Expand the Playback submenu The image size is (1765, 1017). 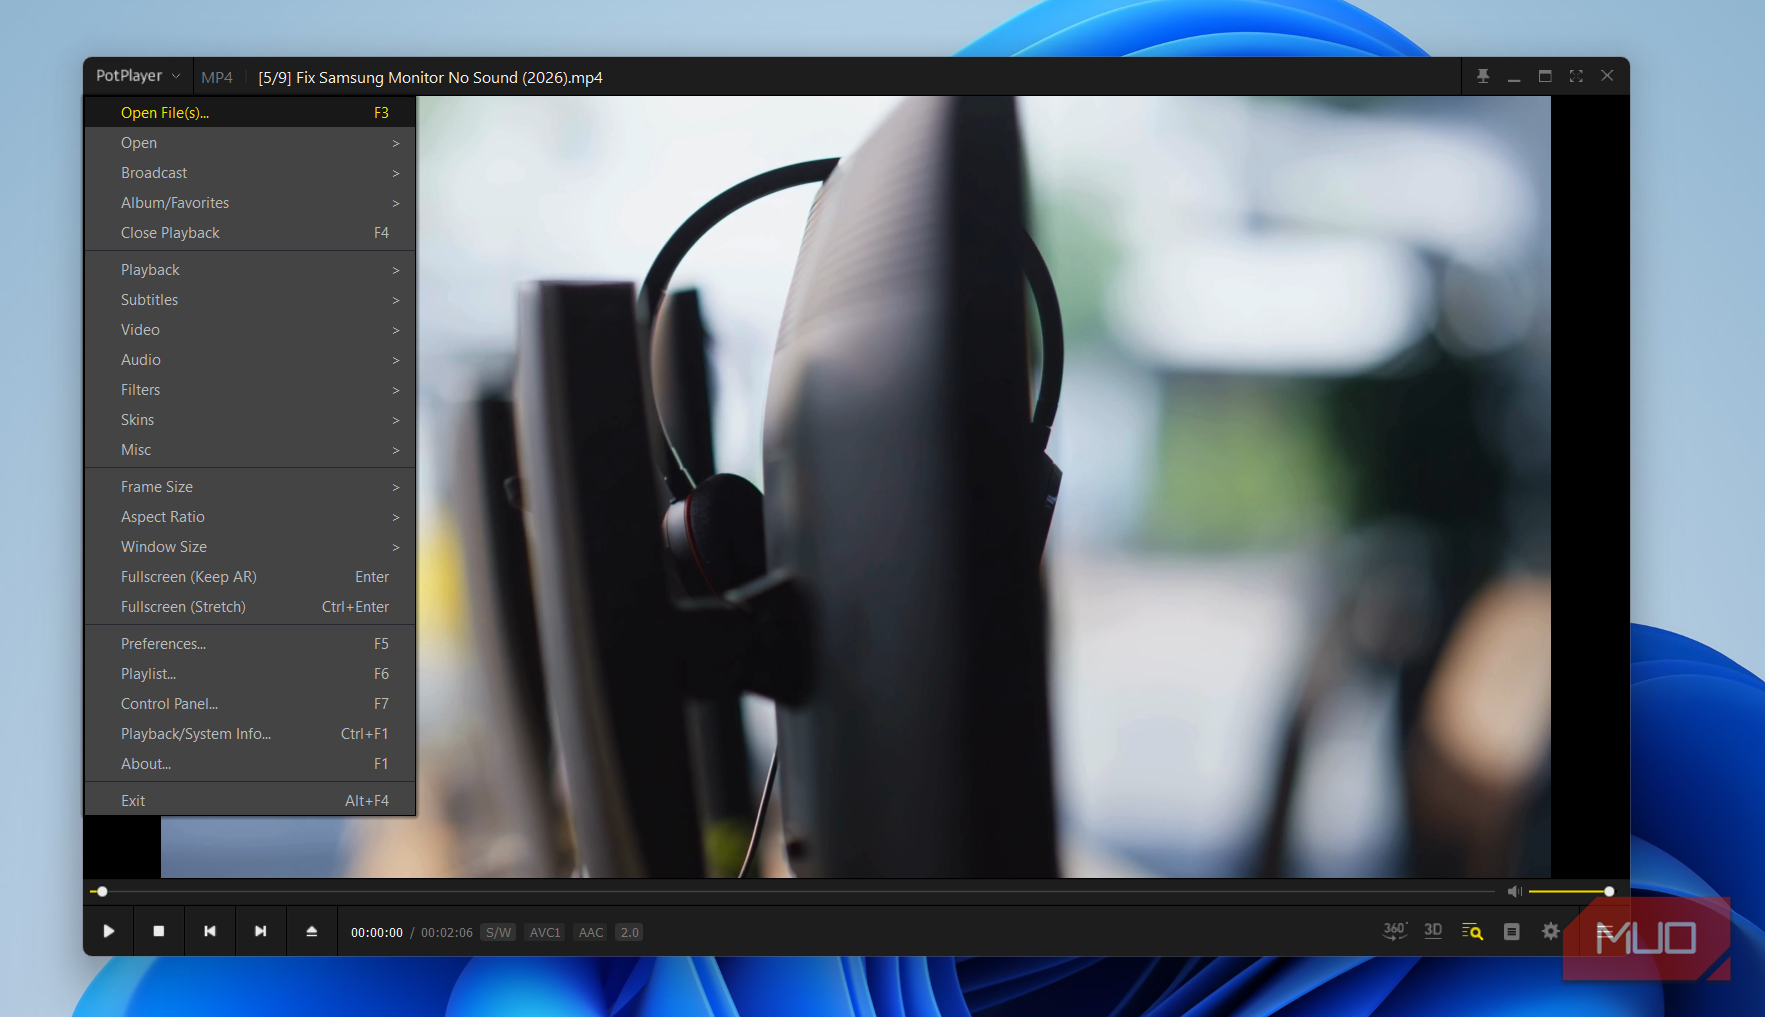[250, 270]
